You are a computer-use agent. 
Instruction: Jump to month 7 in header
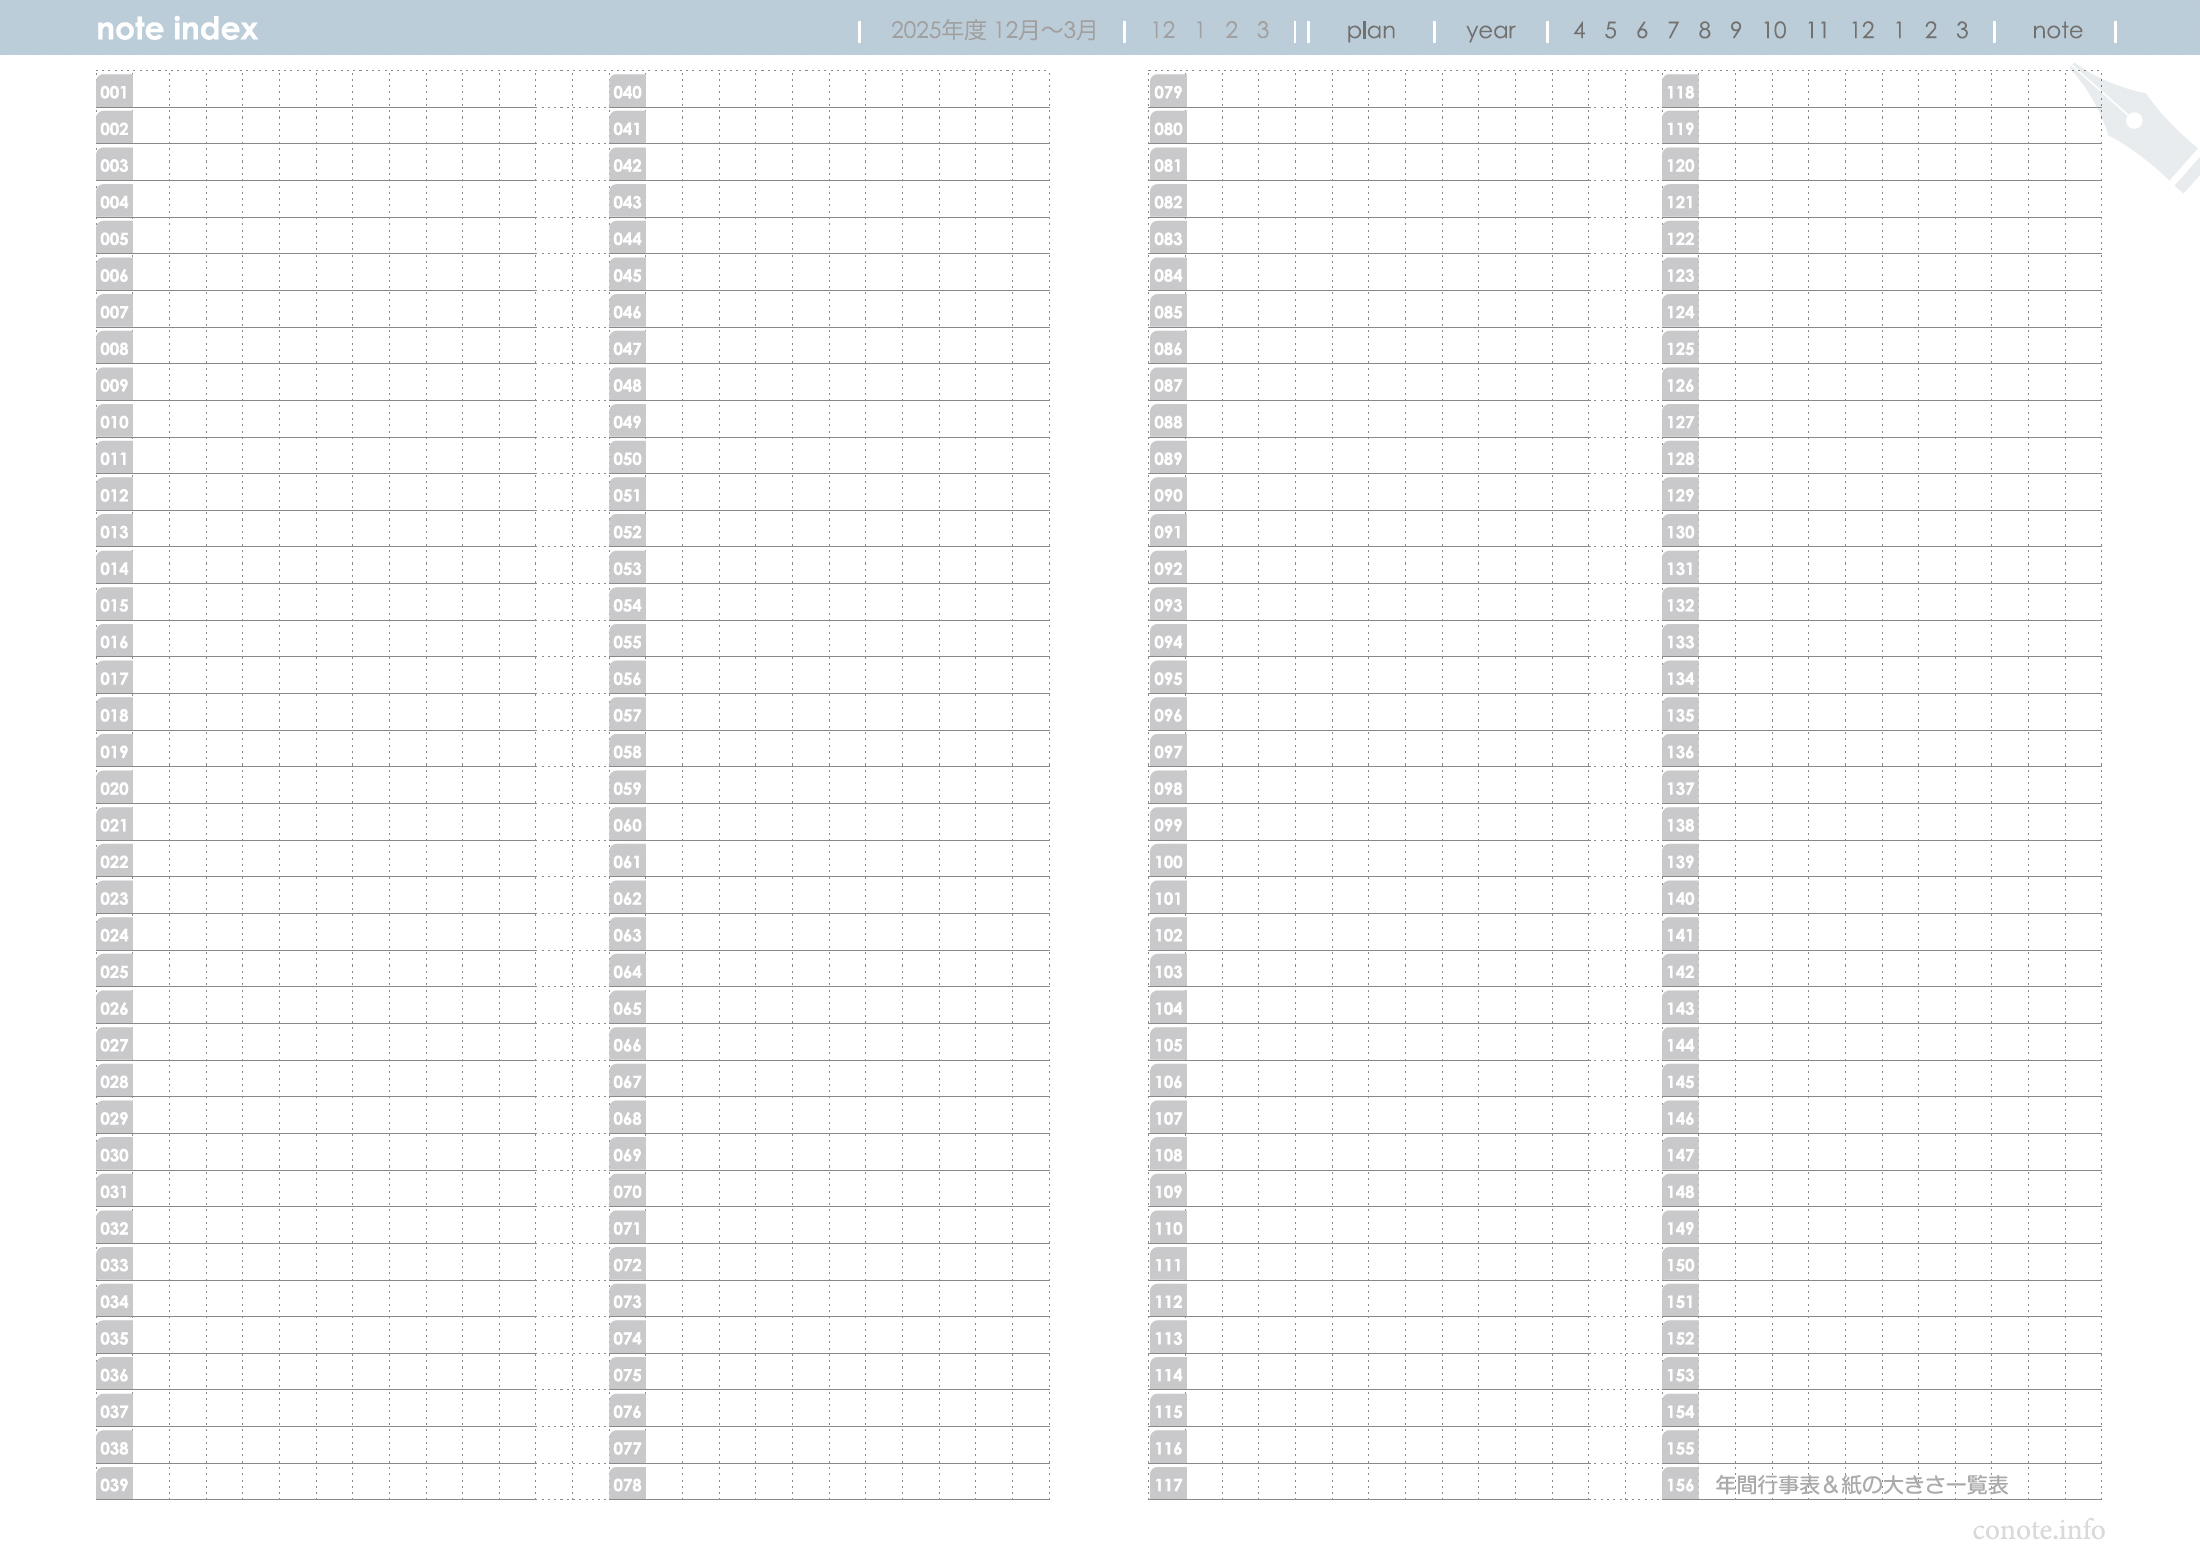(1672, 30)
